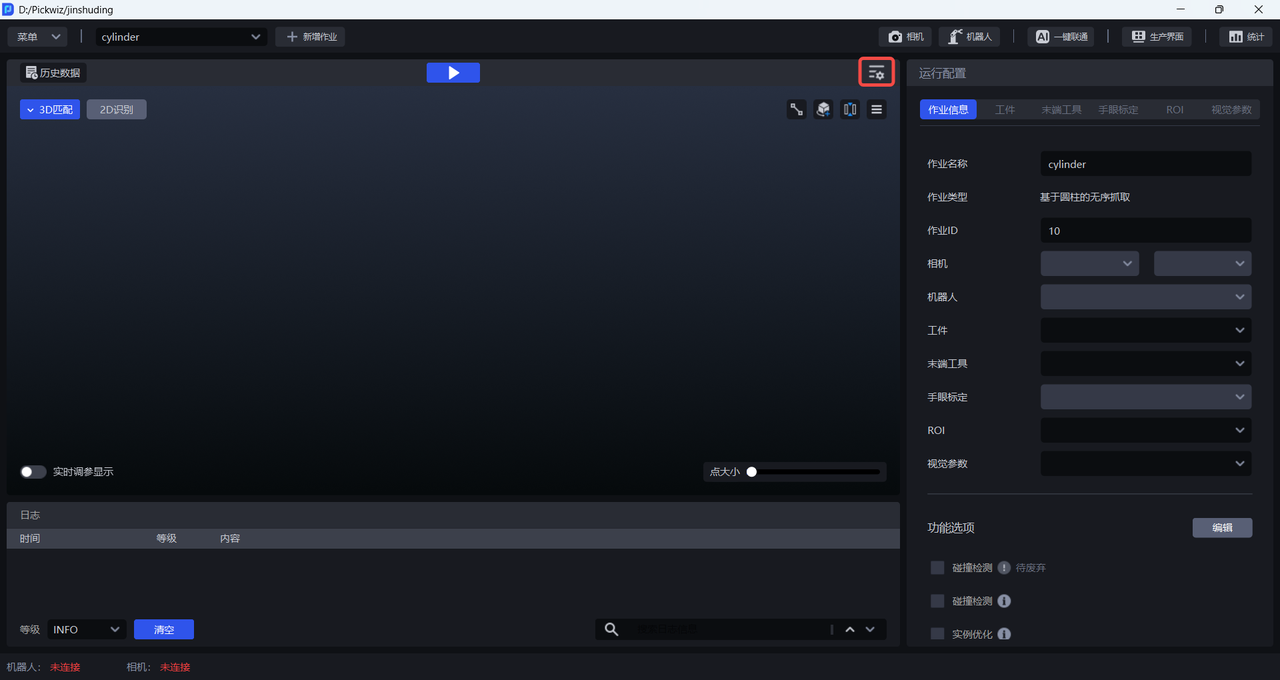The height and width of the screenshot is (680, 1280).
Task: Check the 实例优化 checkbox
Action: tap(937, 634)
